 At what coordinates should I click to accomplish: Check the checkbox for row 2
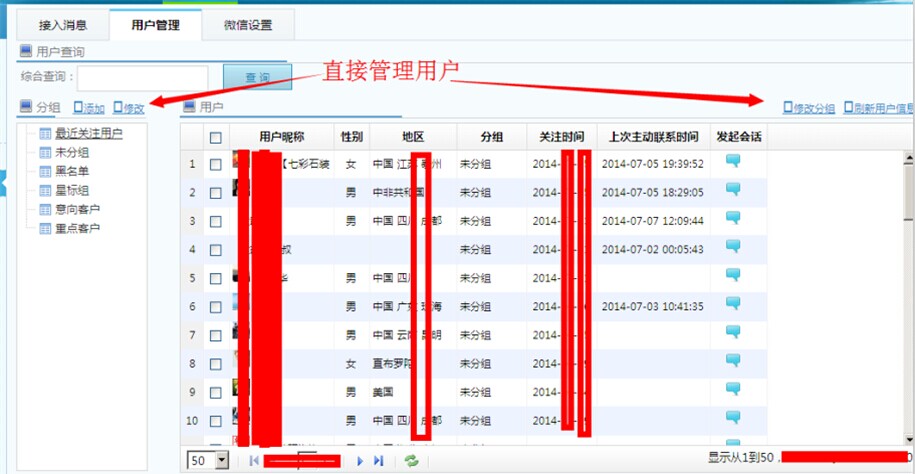[x=216, y=192]
